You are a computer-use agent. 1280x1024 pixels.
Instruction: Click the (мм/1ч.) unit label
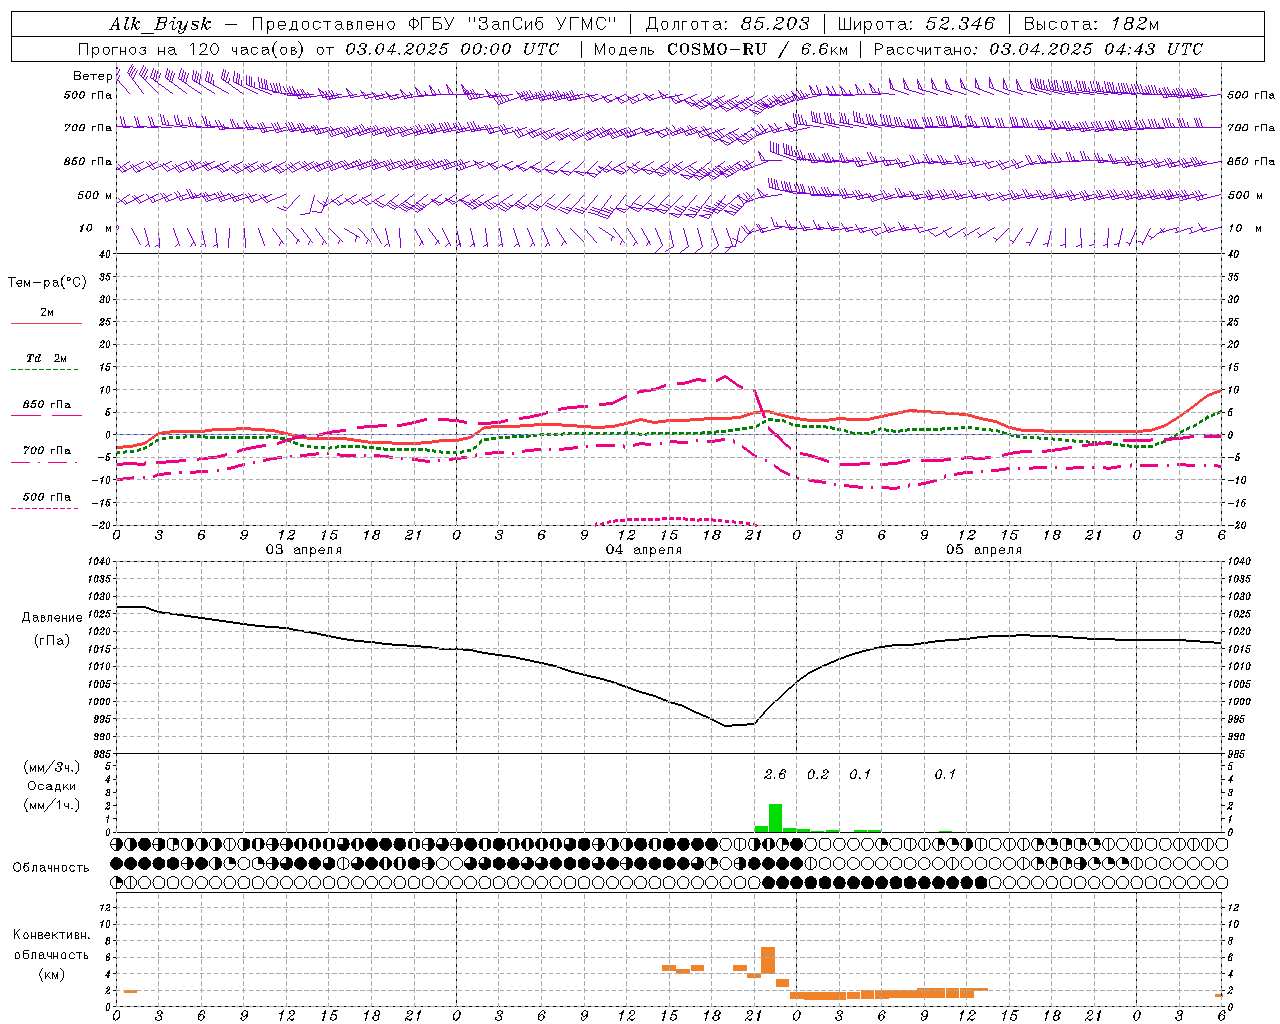(52, 805)
